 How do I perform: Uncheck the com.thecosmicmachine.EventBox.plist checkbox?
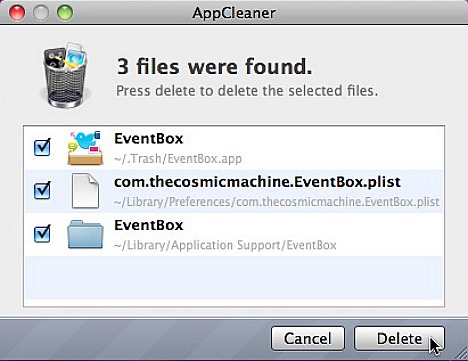tap(42, 190)
